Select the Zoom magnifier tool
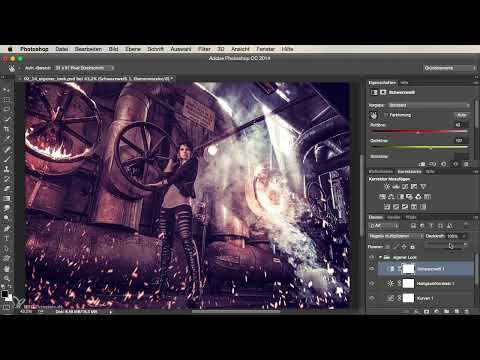This screenshot has height=360, width=480. [7, 278]
